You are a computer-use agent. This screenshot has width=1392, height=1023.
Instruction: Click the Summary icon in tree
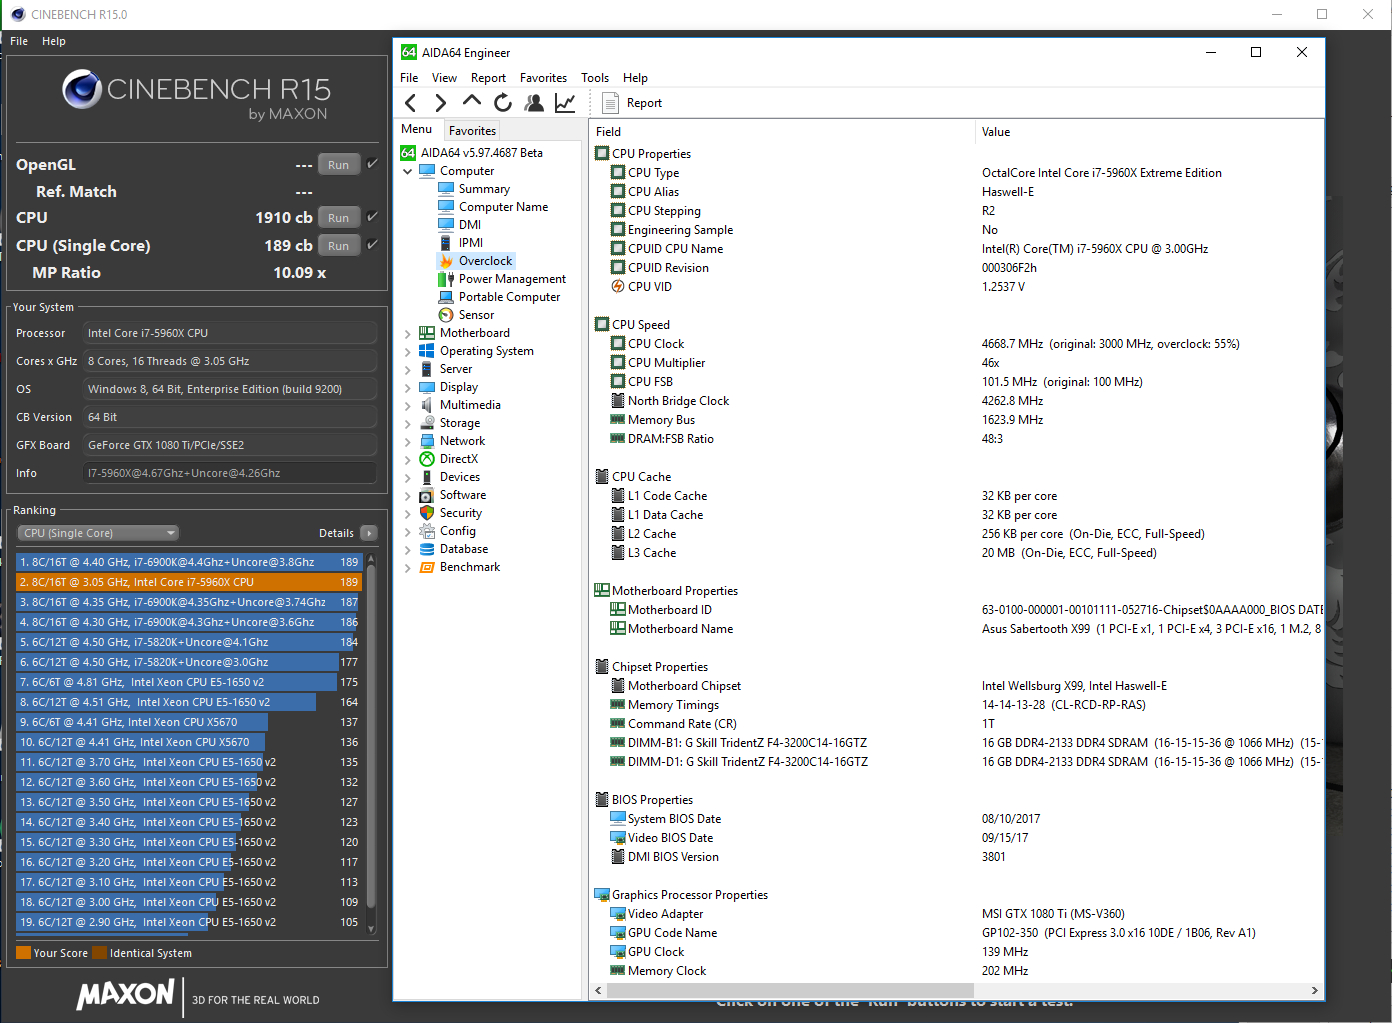coord(446,189)
